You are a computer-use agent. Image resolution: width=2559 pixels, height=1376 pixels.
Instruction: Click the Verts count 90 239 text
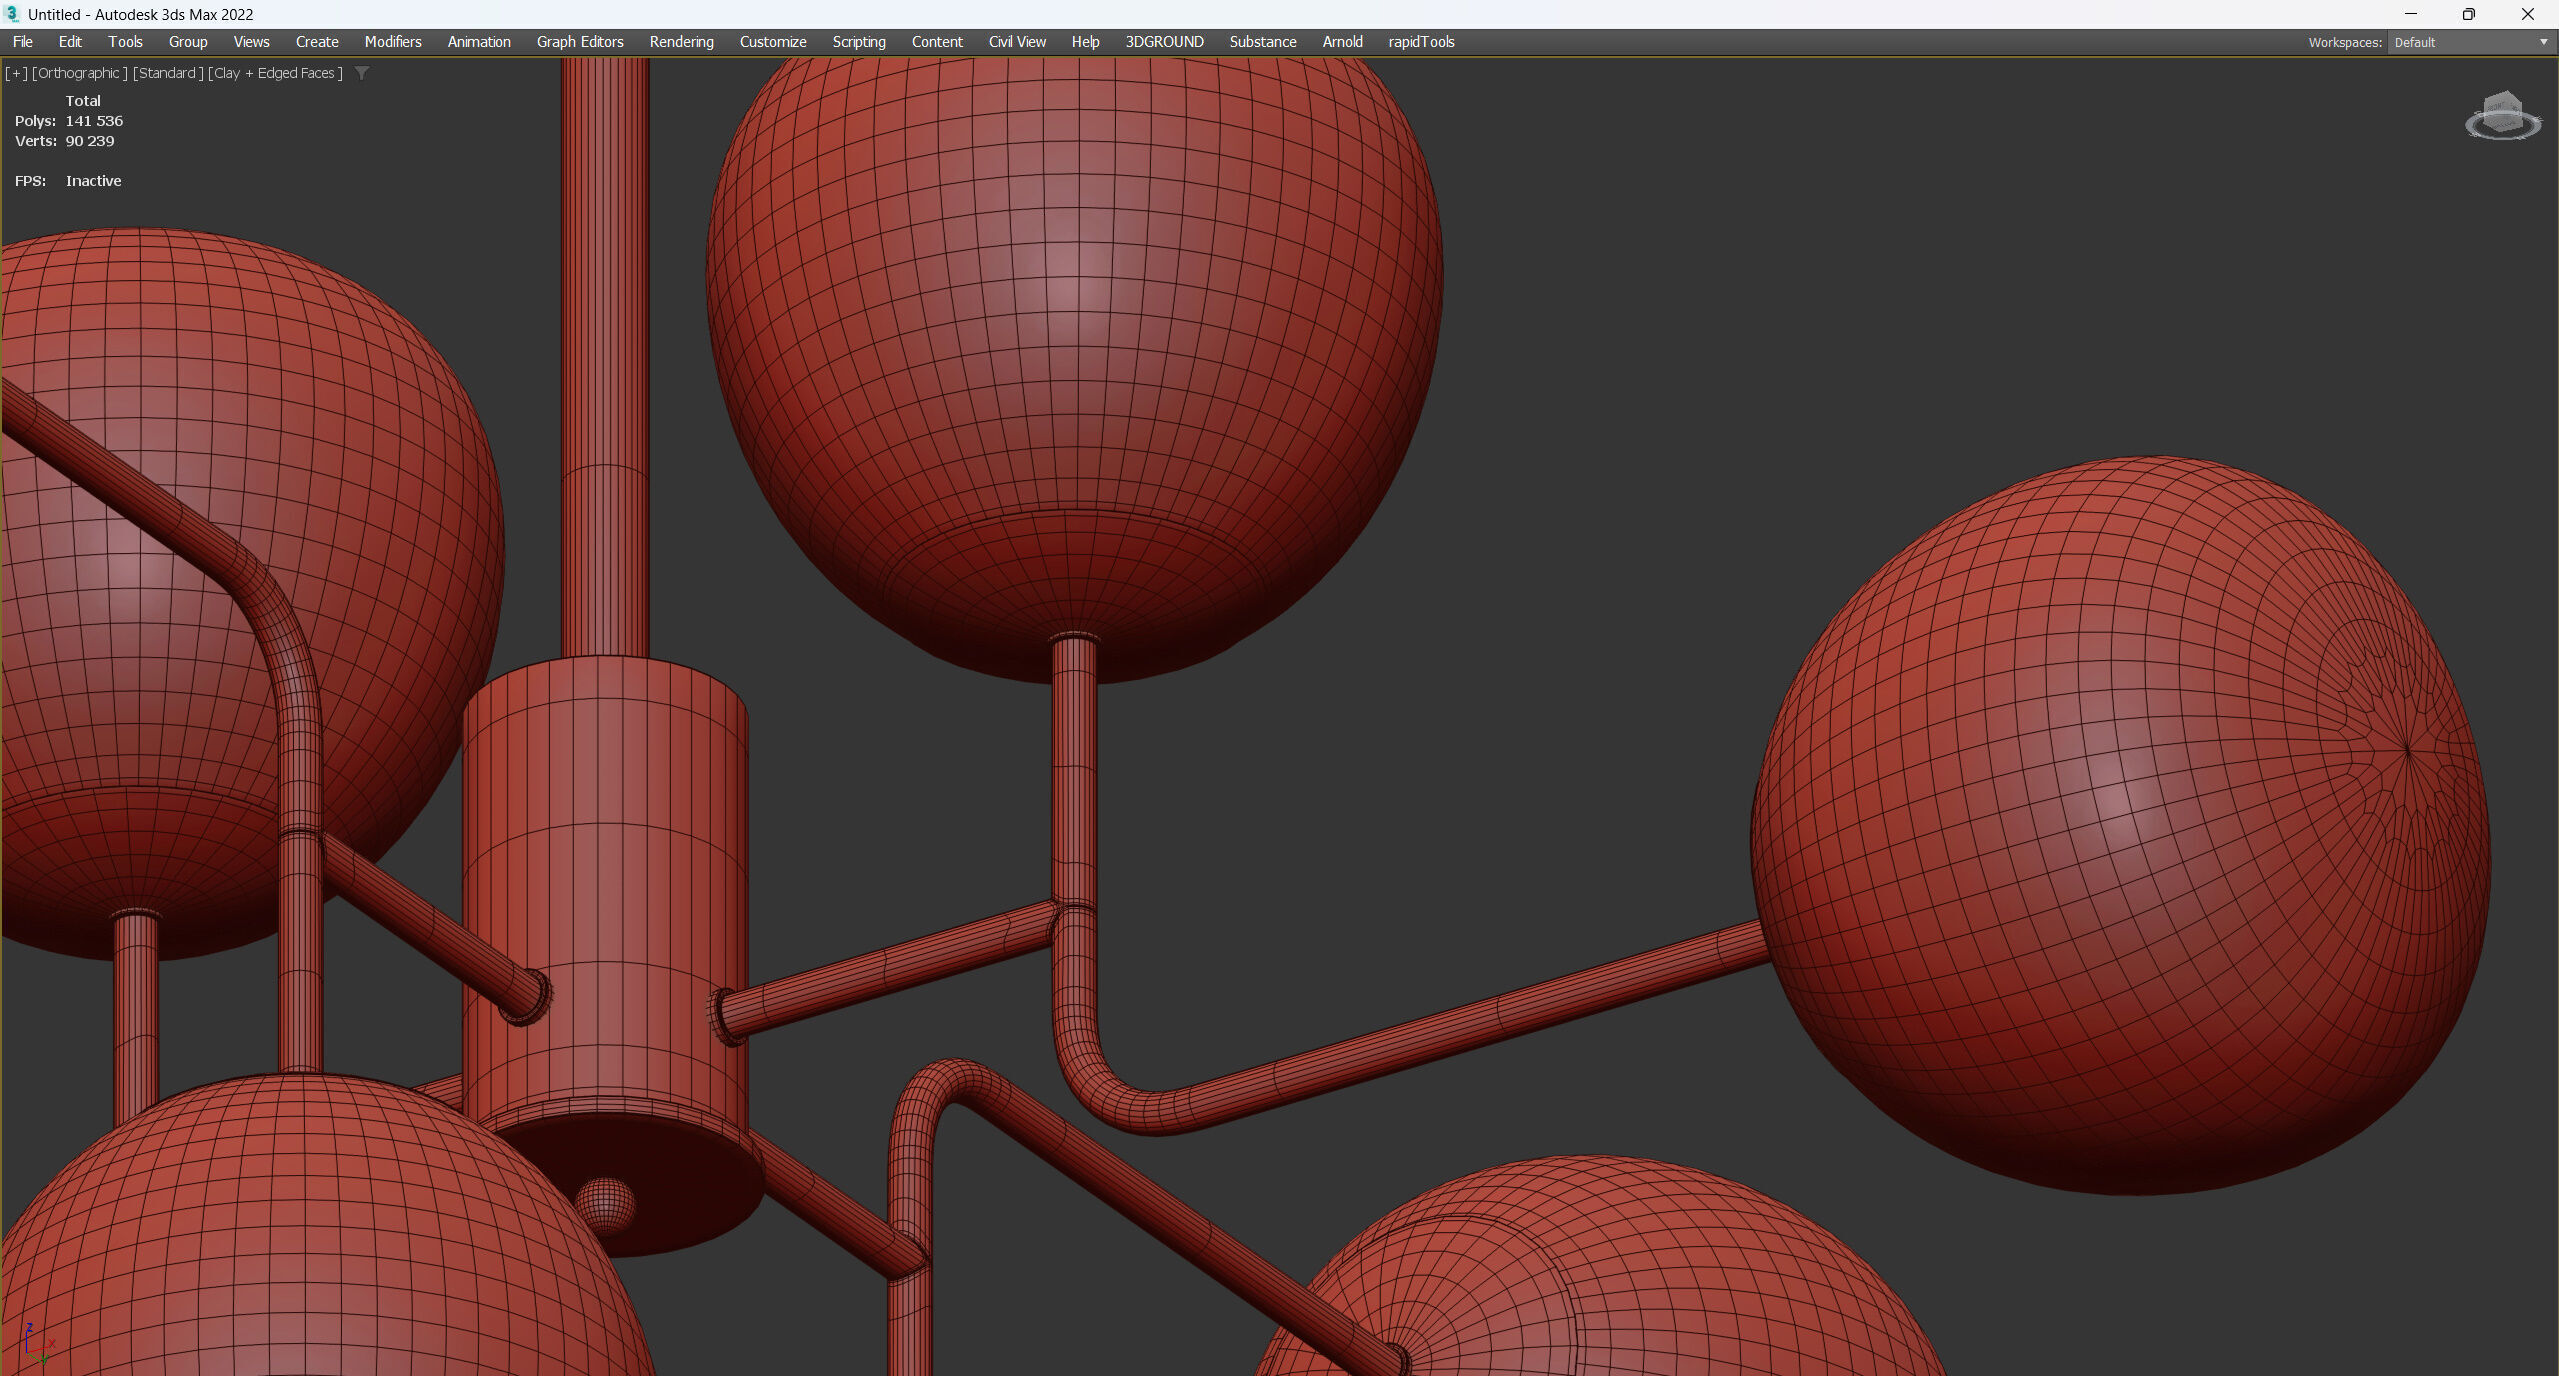click(x=65, y=141)
